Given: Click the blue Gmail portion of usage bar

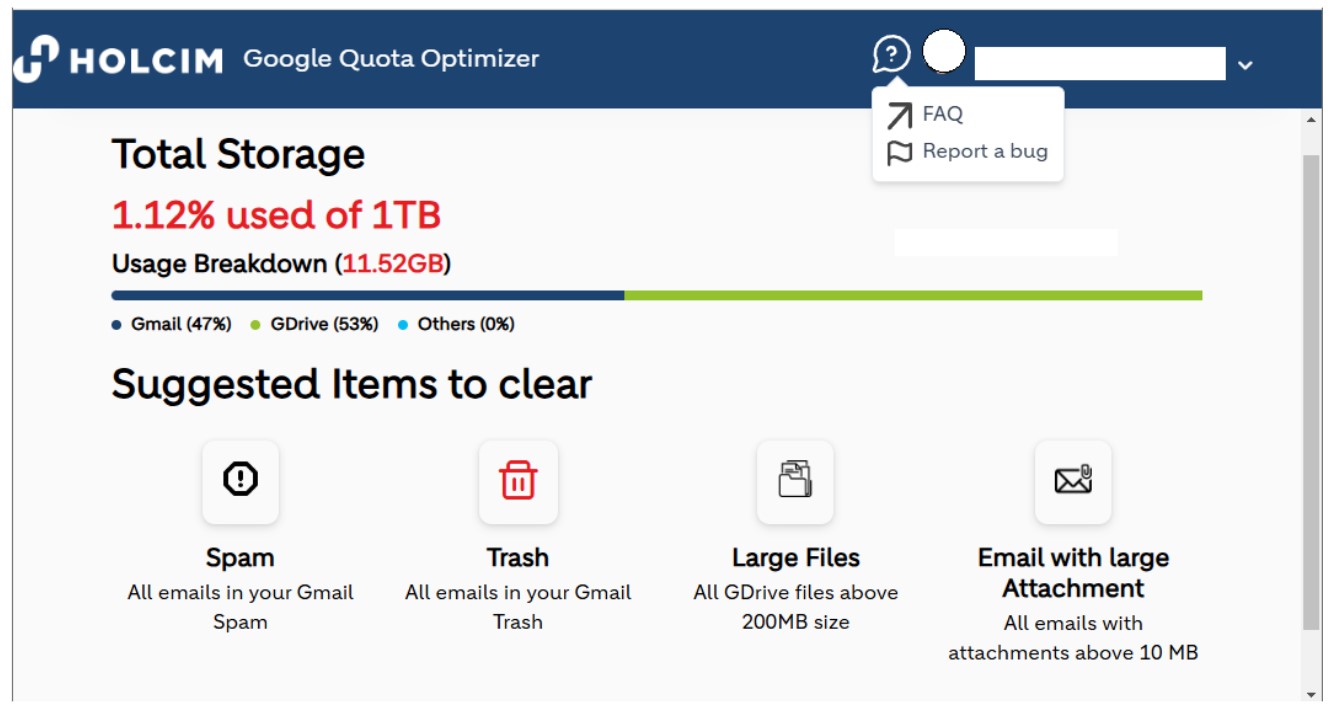Looking at the screenshot, I should (368, 295).
